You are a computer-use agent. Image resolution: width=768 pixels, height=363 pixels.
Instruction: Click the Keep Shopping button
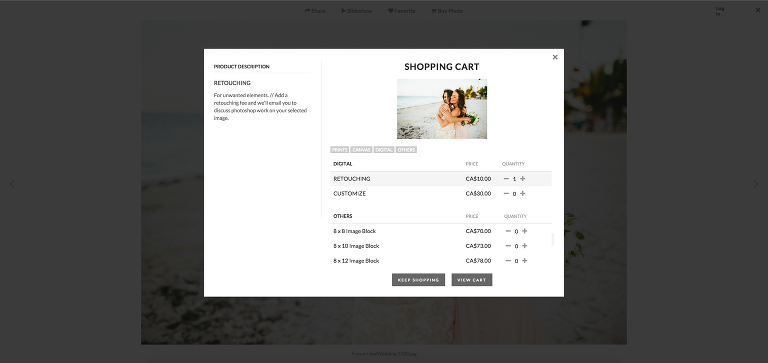[x=418, y=280]
